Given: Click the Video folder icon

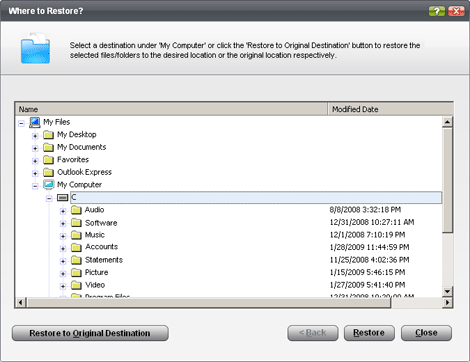Looking at the screenshot, I should 76,285.
